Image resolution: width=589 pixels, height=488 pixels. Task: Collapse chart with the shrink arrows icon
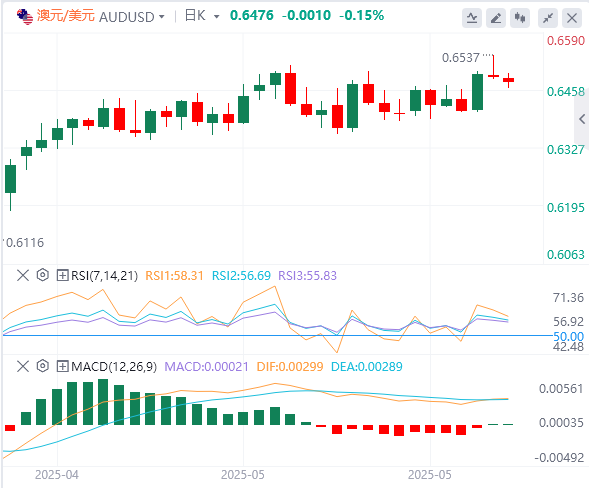pyautogui.click(x=548, y=18)
